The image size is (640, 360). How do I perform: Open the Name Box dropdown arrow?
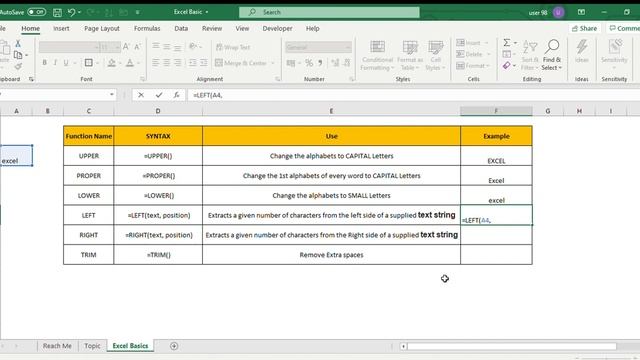click(111, 95)
